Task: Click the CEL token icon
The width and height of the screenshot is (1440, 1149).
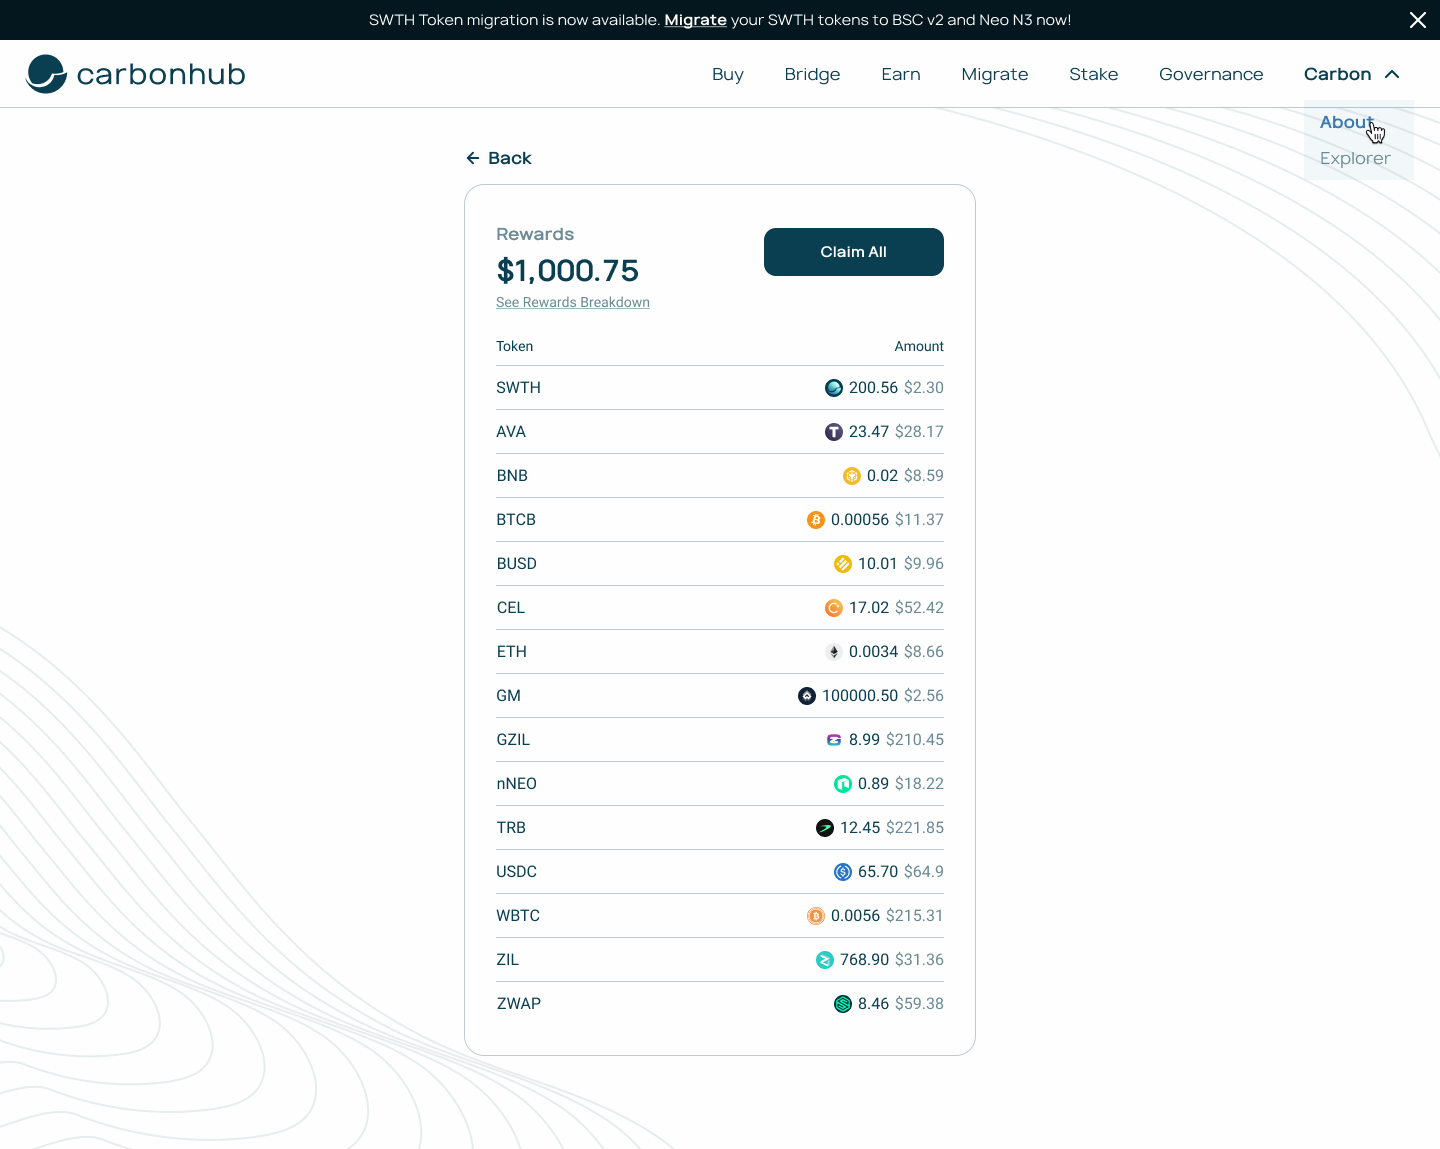Action: (834, 608)
